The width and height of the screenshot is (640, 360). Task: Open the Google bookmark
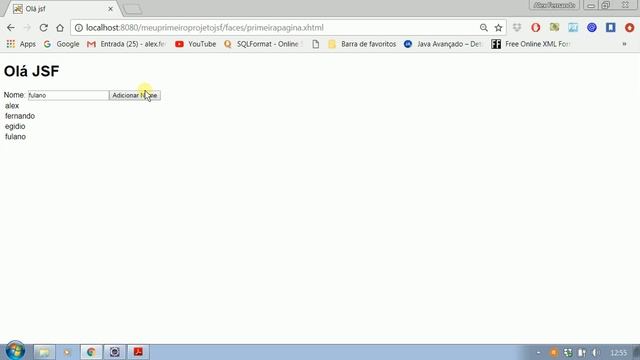pos(62,44)
